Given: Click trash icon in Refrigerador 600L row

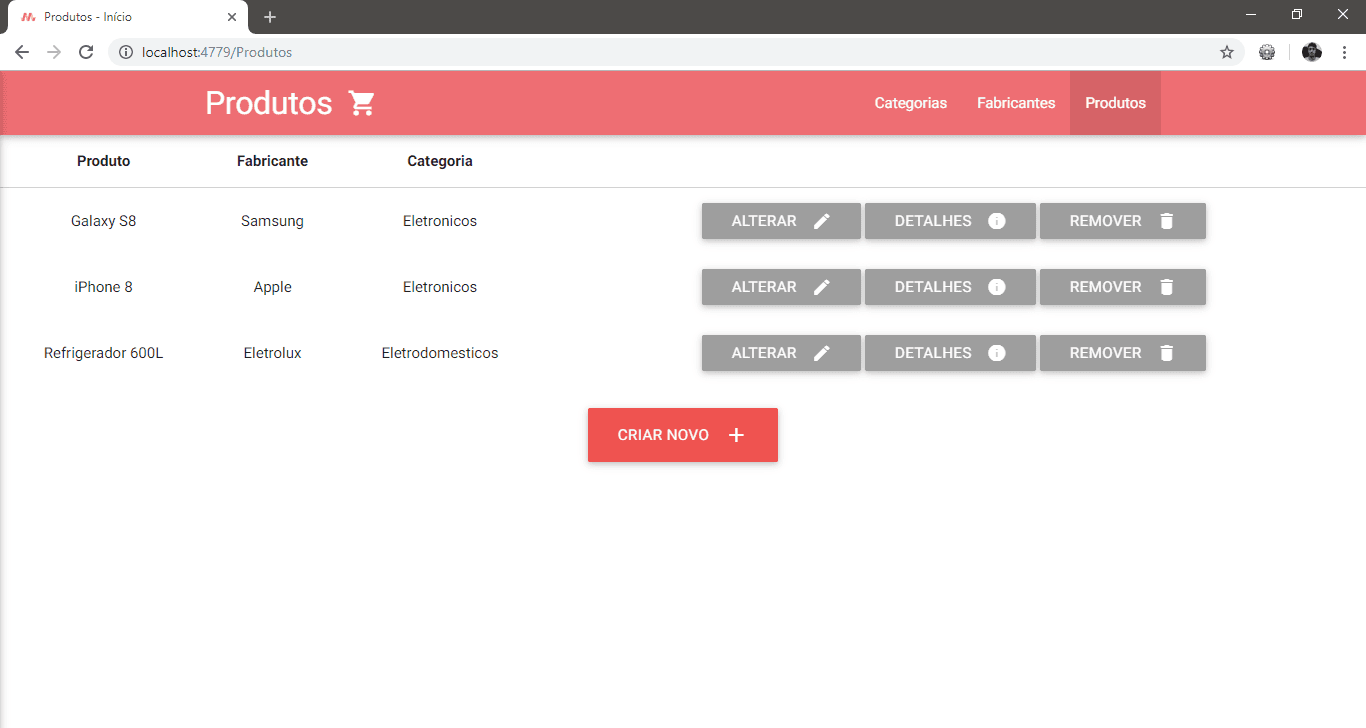Looking at the screenshot, I should point(1166,353).
